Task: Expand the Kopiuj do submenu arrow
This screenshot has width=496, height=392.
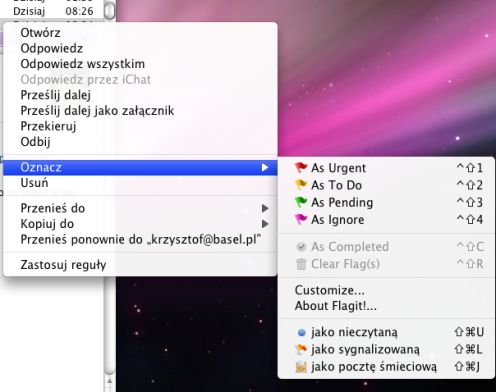Action: pos(265,224)
